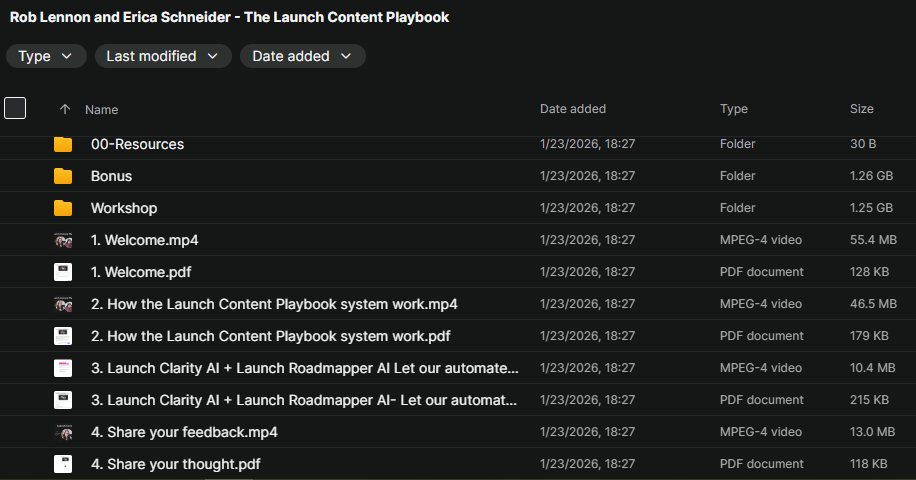Select the file 1. Welcome.pdf
916x480 pixels.
click(141, 273)
